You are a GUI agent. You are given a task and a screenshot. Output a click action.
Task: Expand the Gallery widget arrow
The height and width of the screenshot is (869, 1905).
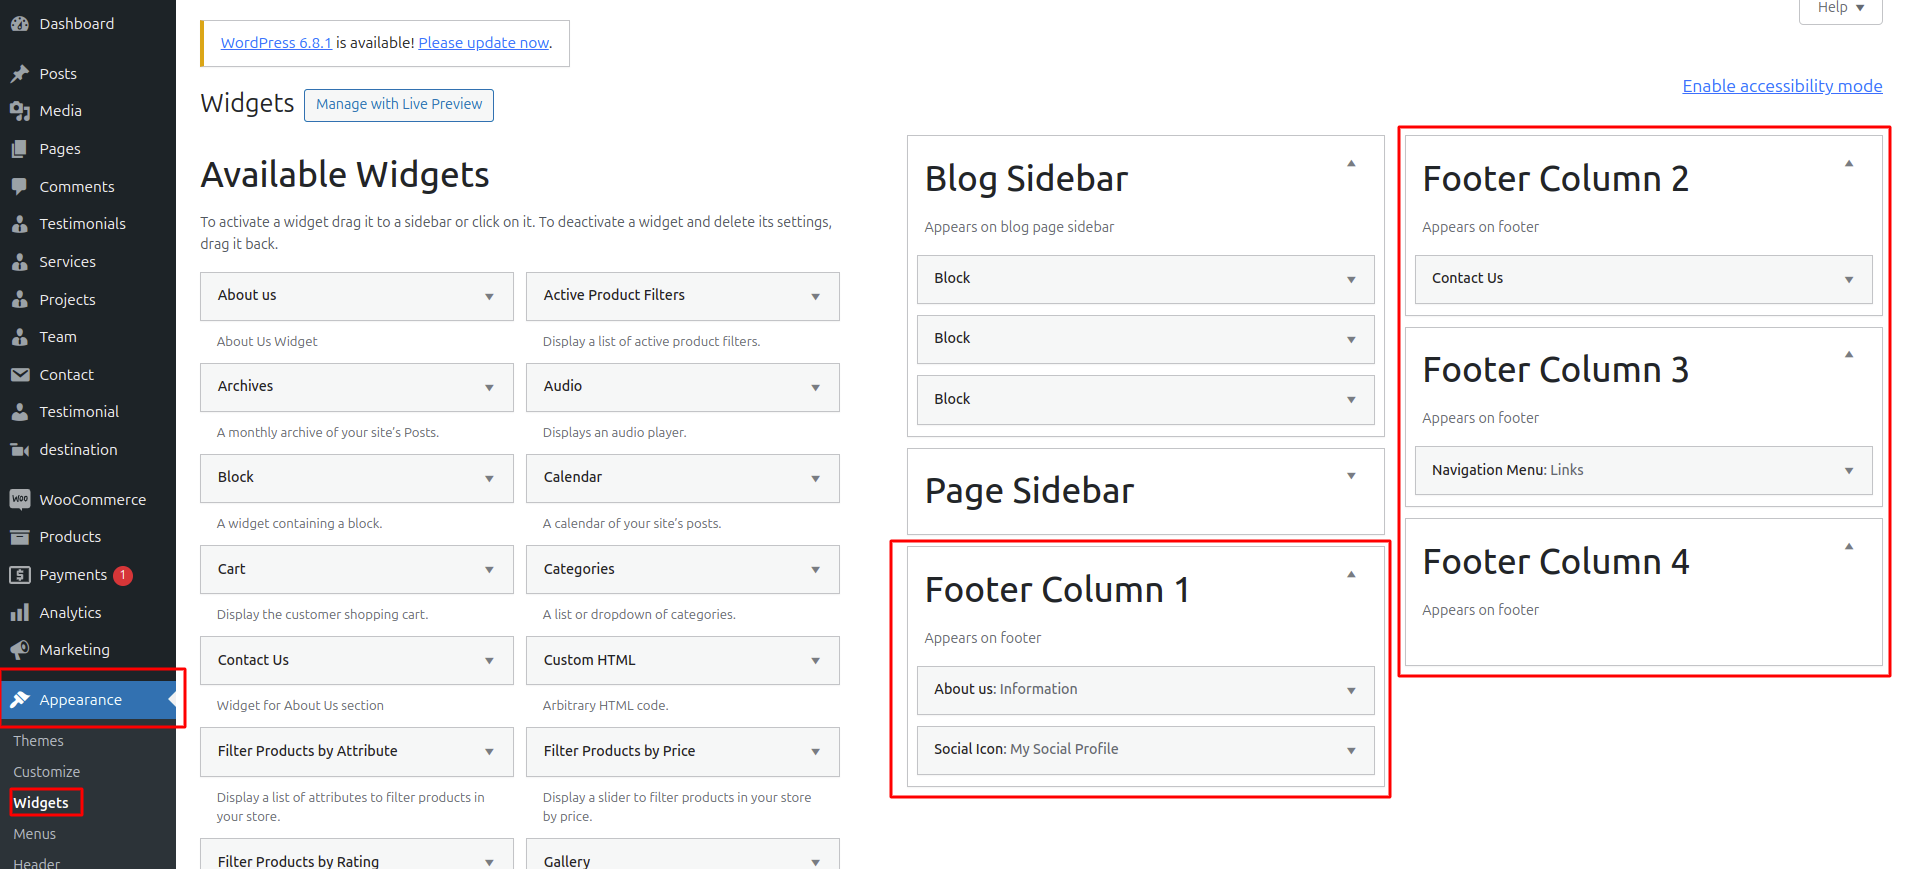coord(816,862)
